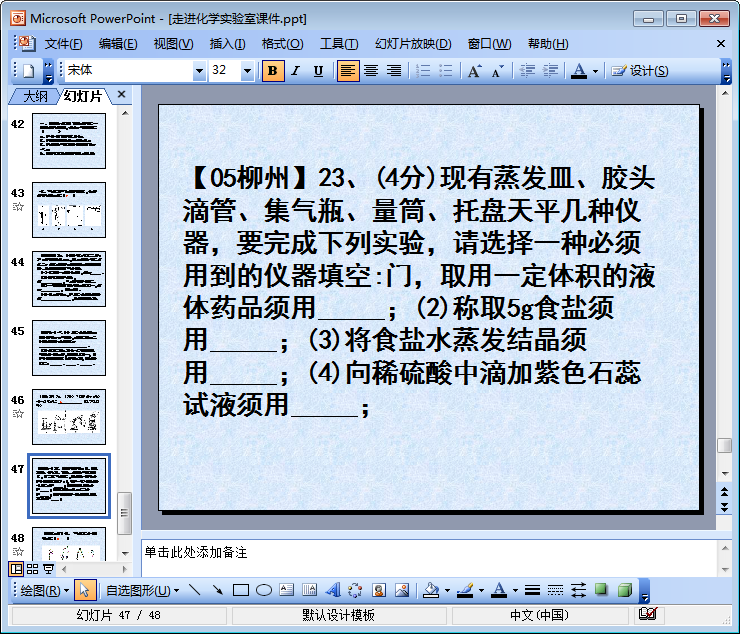Select the Line drawing tool
This screenshot has height=634, width=740.
click(194, 590)
